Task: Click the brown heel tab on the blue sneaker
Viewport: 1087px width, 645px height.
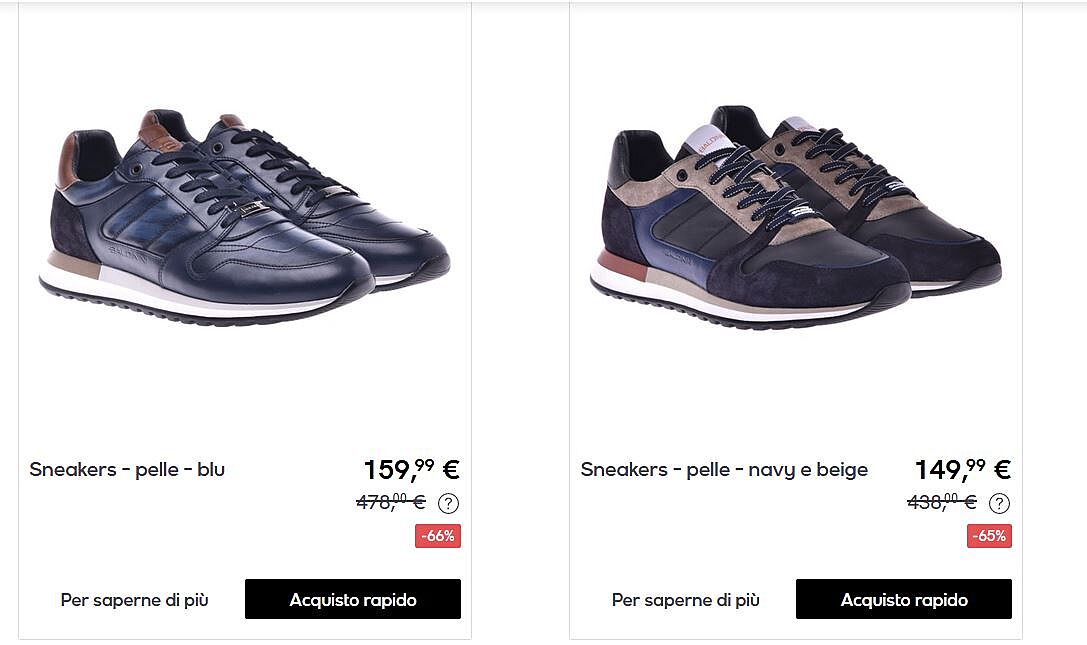Action: [x=67, y=161]
